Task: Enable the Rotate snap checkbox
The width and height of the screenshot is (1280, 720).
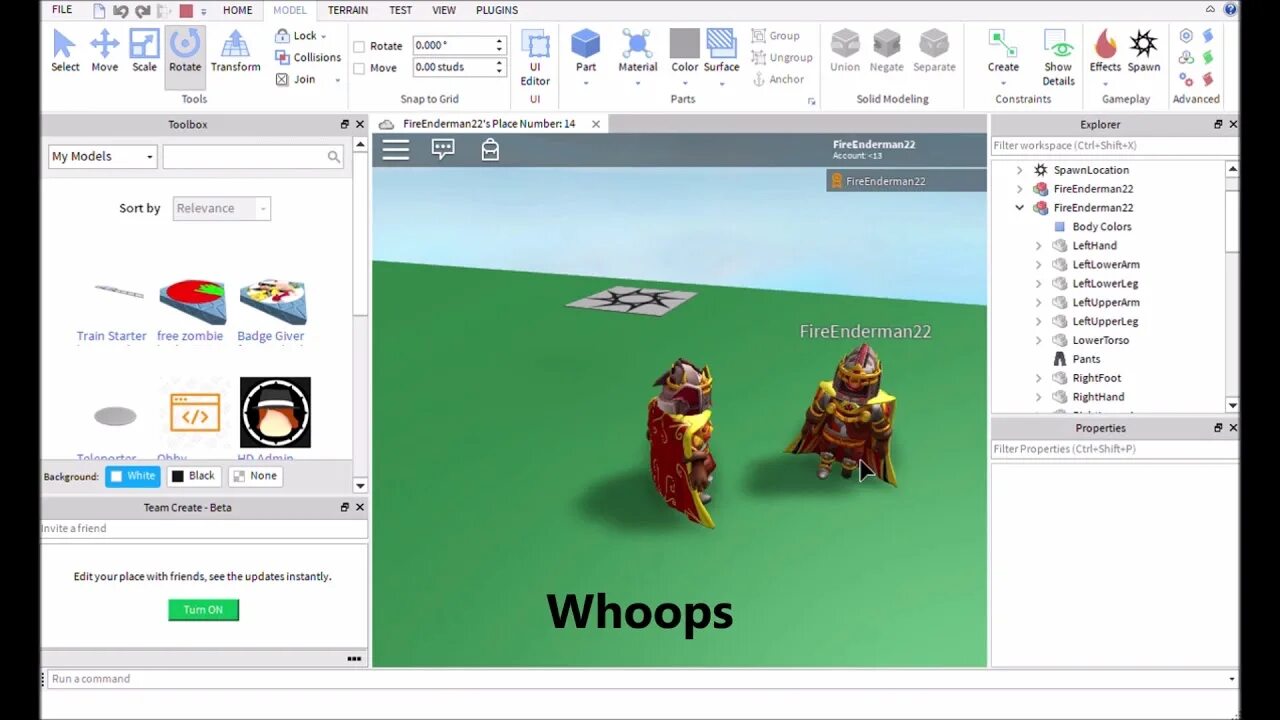Action: point(359,46)
